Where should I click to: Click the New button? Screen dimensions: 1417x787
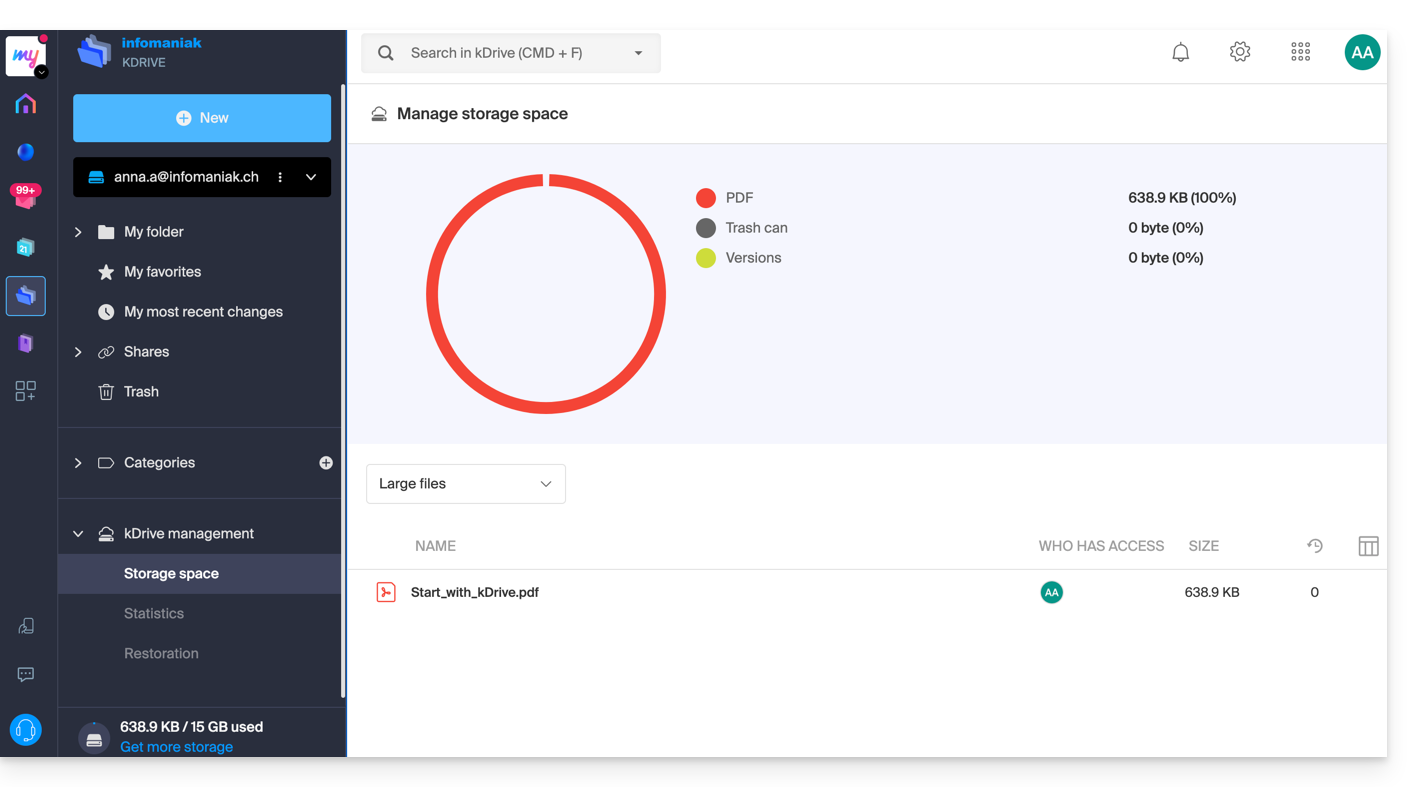click(x=202, y=118)
